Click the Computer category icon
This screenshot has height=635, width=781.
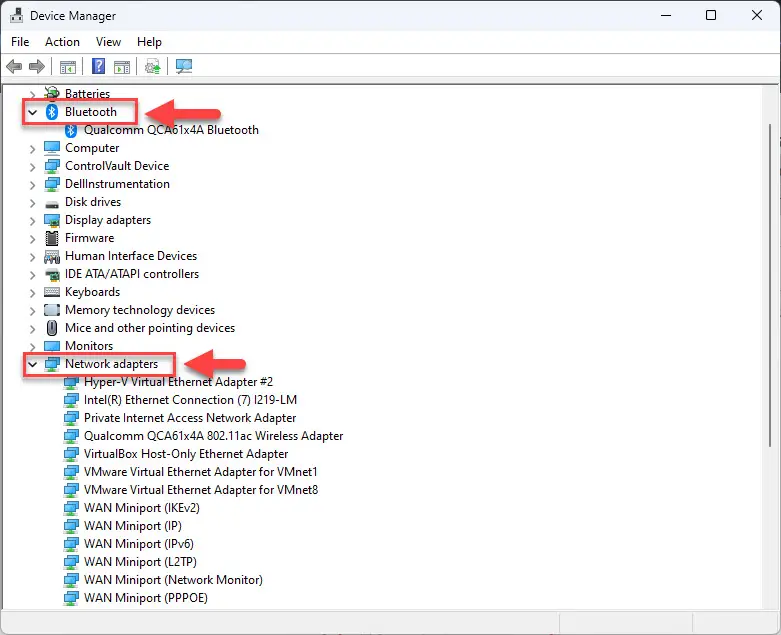[x=52, y=148]
